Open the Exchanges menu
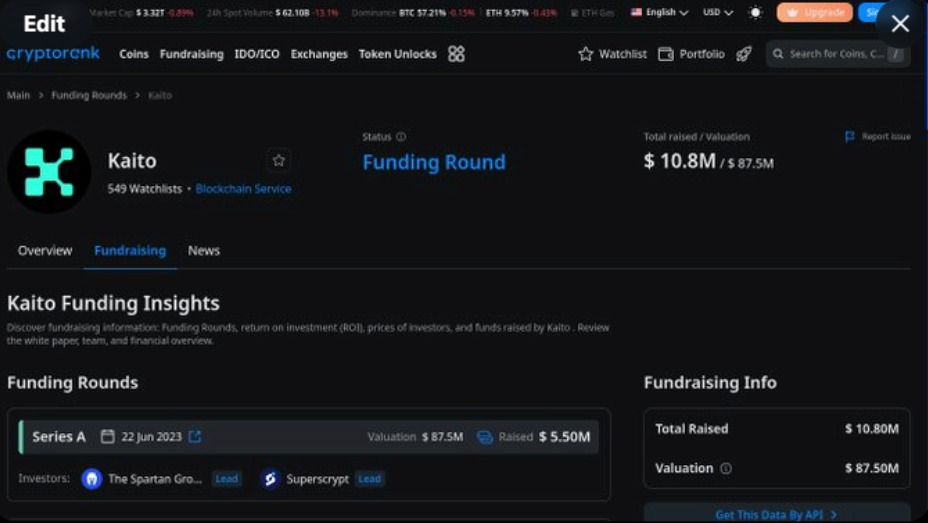This screenshot has width=928, height=523. pyautogui.click(x=319, y=54)
